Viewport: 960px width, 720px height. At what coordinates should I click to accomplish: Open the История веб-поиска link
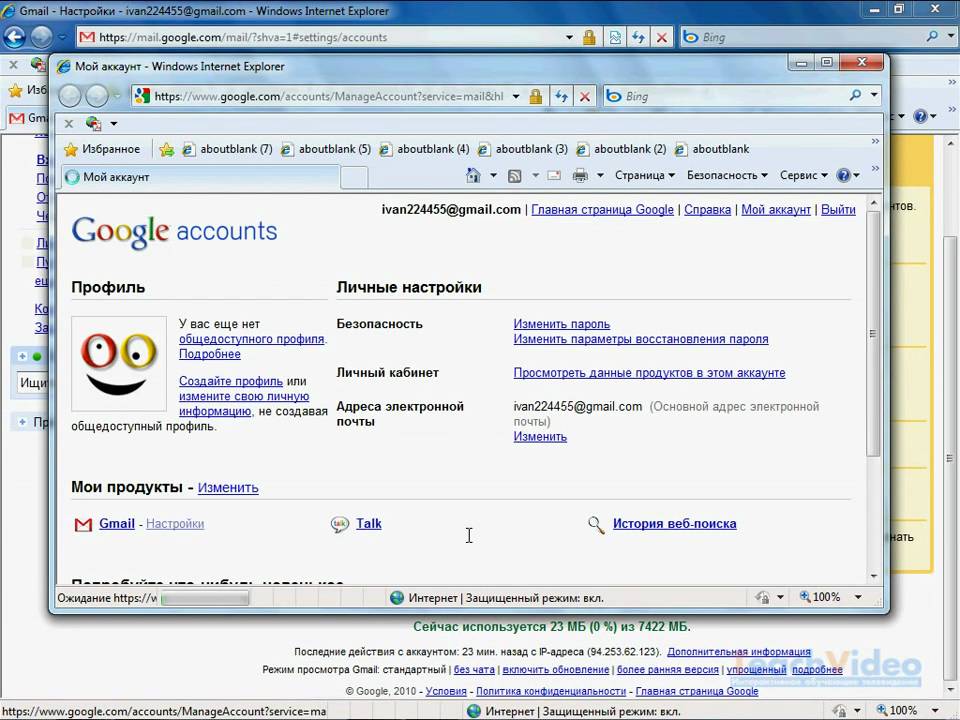tap(674, 524)
